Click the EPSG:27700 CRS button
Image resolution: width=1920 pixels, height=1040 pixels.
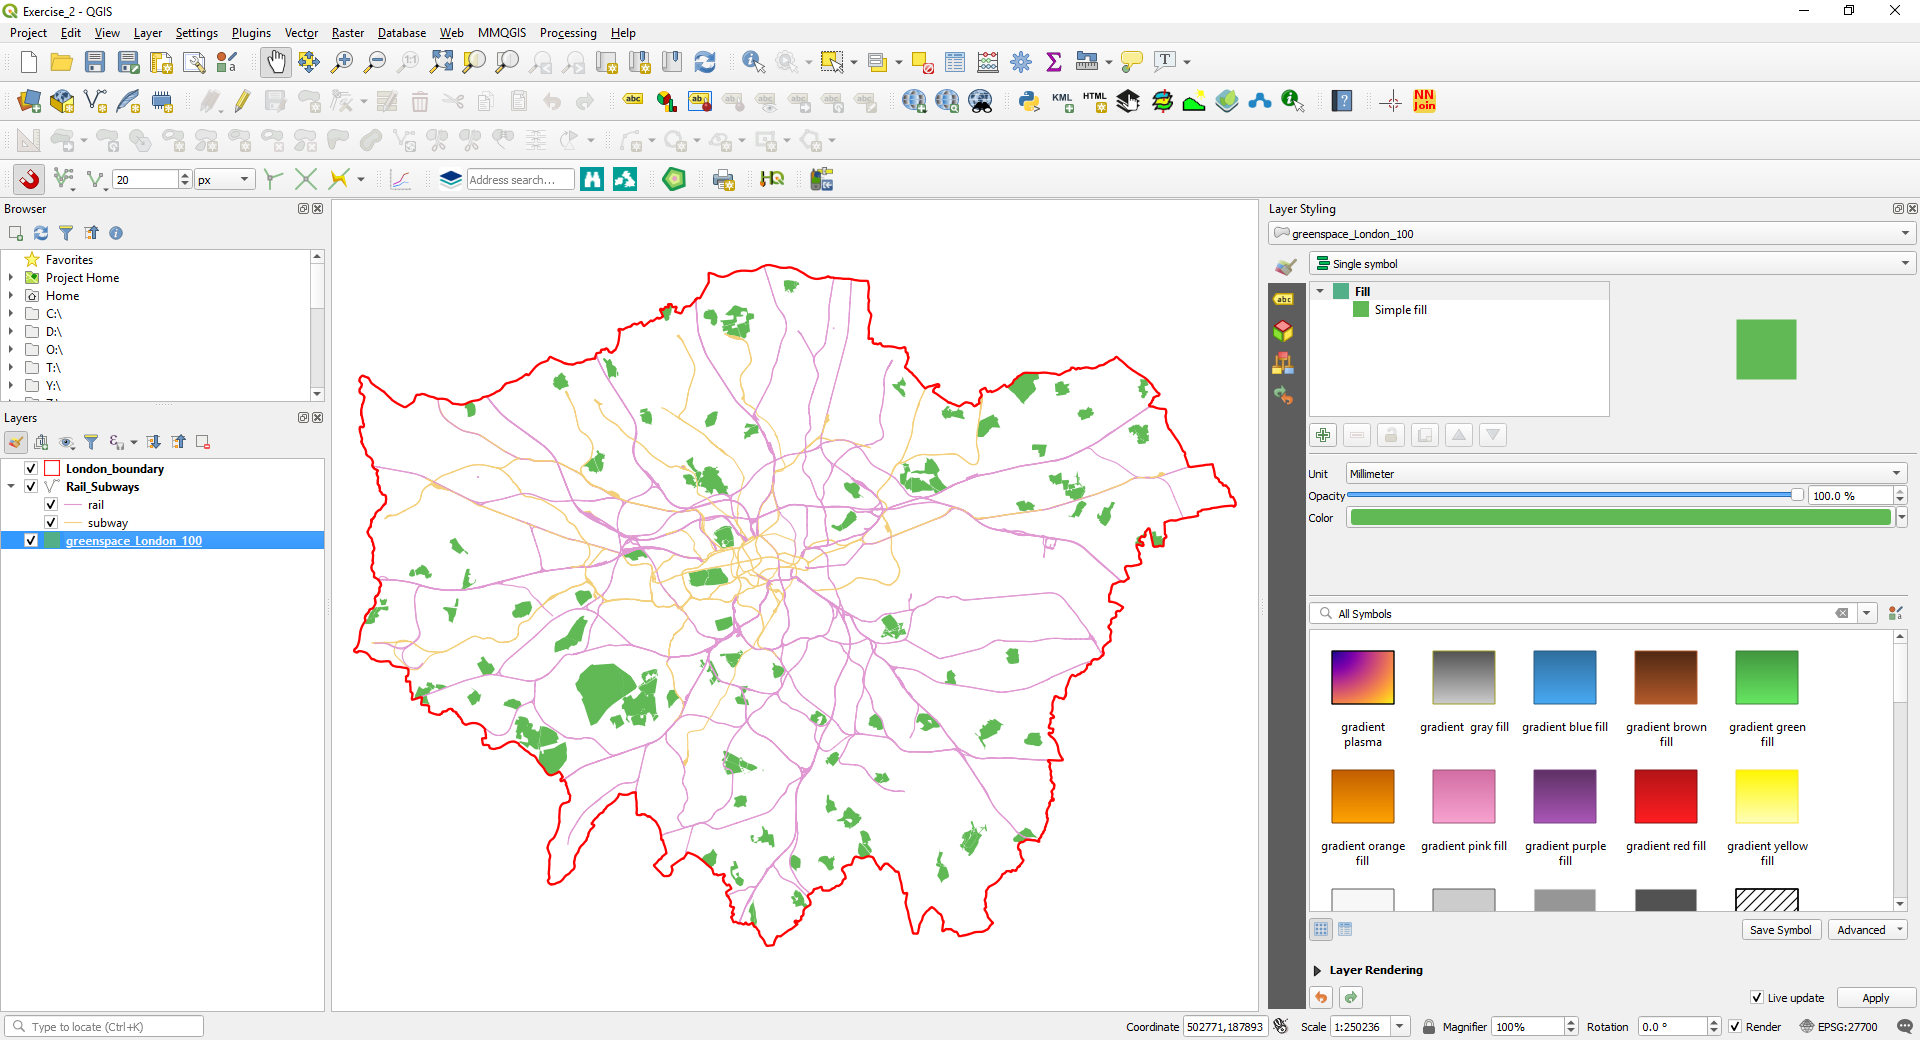1839,1027
